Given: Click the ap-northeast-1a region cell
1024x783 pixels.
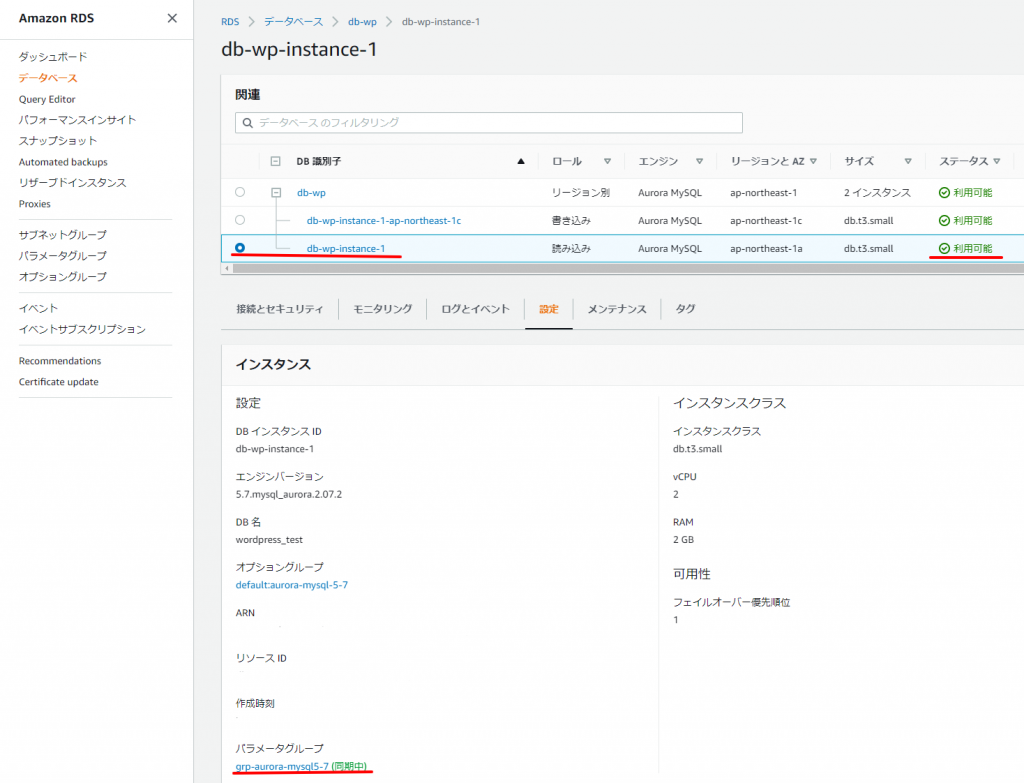Looking at the screenshot, I should tap(766, 248).
